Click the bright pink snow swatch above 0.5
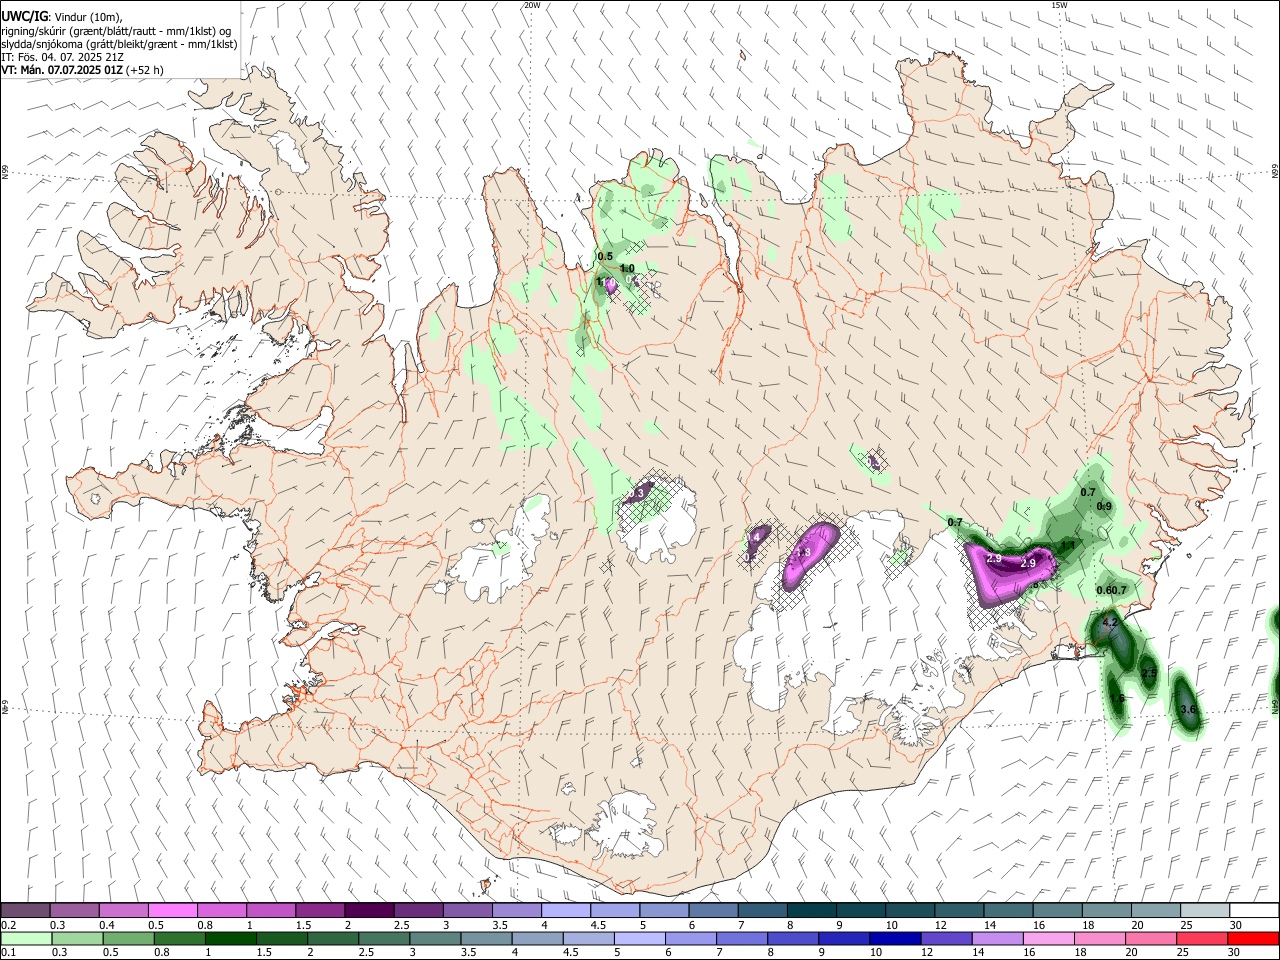Screen dimensions: 1280x960 tap(172, 910)
